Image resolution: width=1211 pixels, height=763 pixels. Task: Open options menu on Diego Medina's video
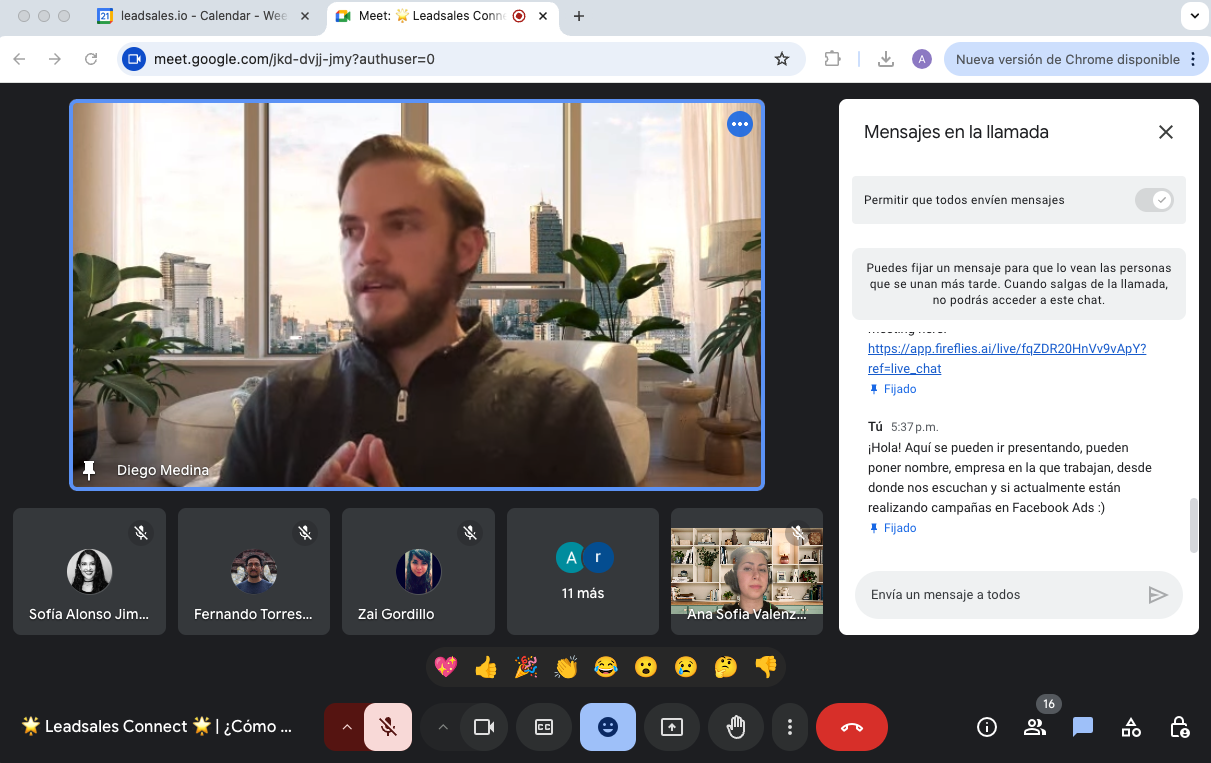tap(740, 124)
